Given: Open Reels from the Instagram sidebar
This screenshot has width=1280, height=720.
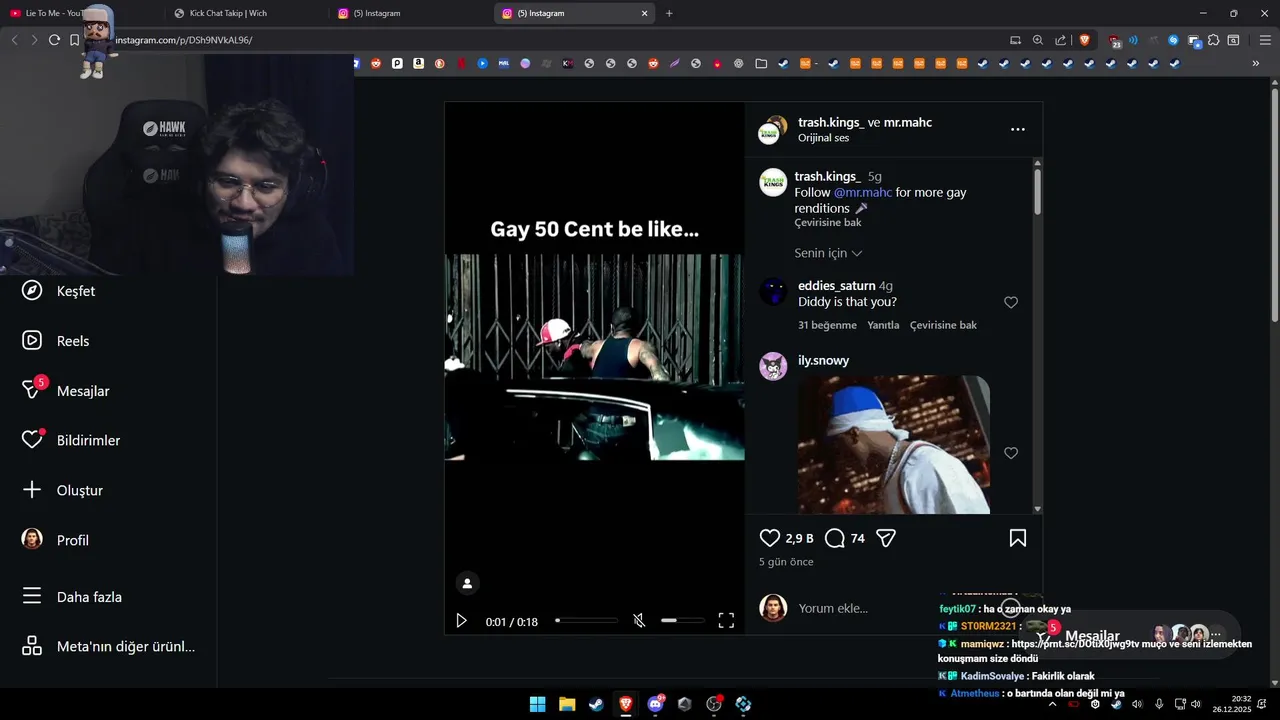Looking at the screenshot, I should pyautogui.click(x=55, y=341).
